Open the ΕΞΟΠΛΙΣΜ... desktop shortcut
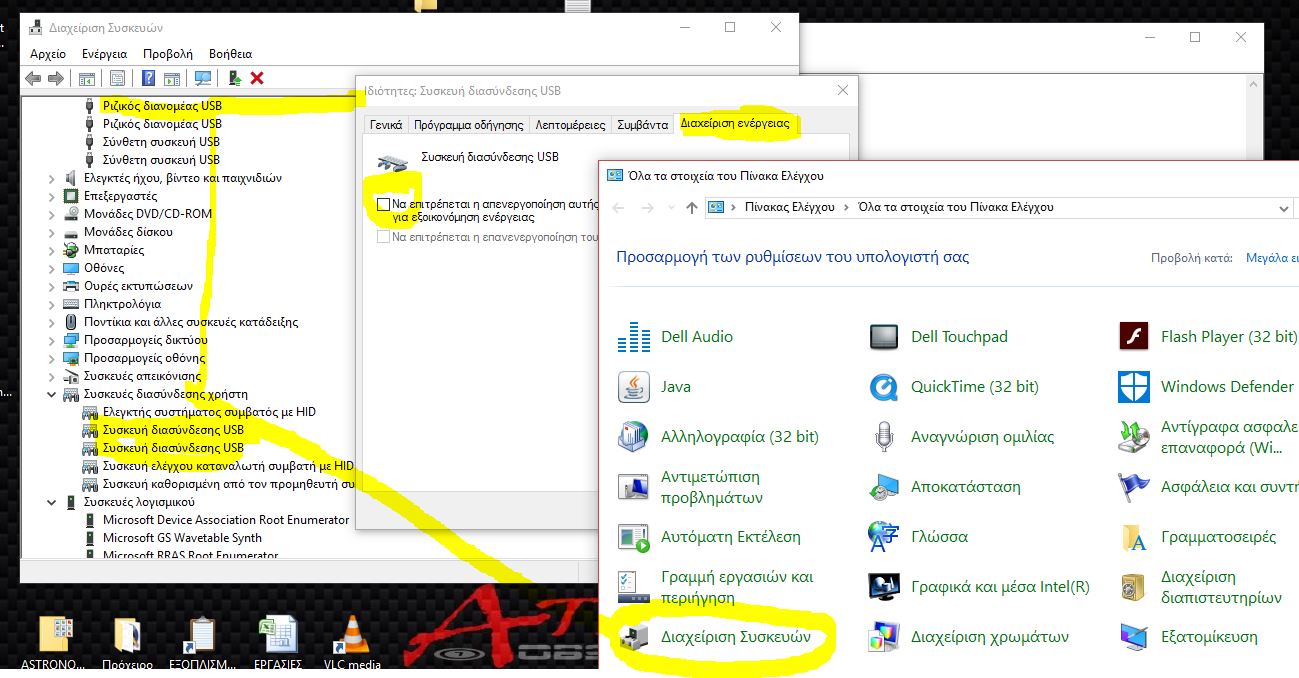This screenshot has width=1299, height=678. click(202, 641)
